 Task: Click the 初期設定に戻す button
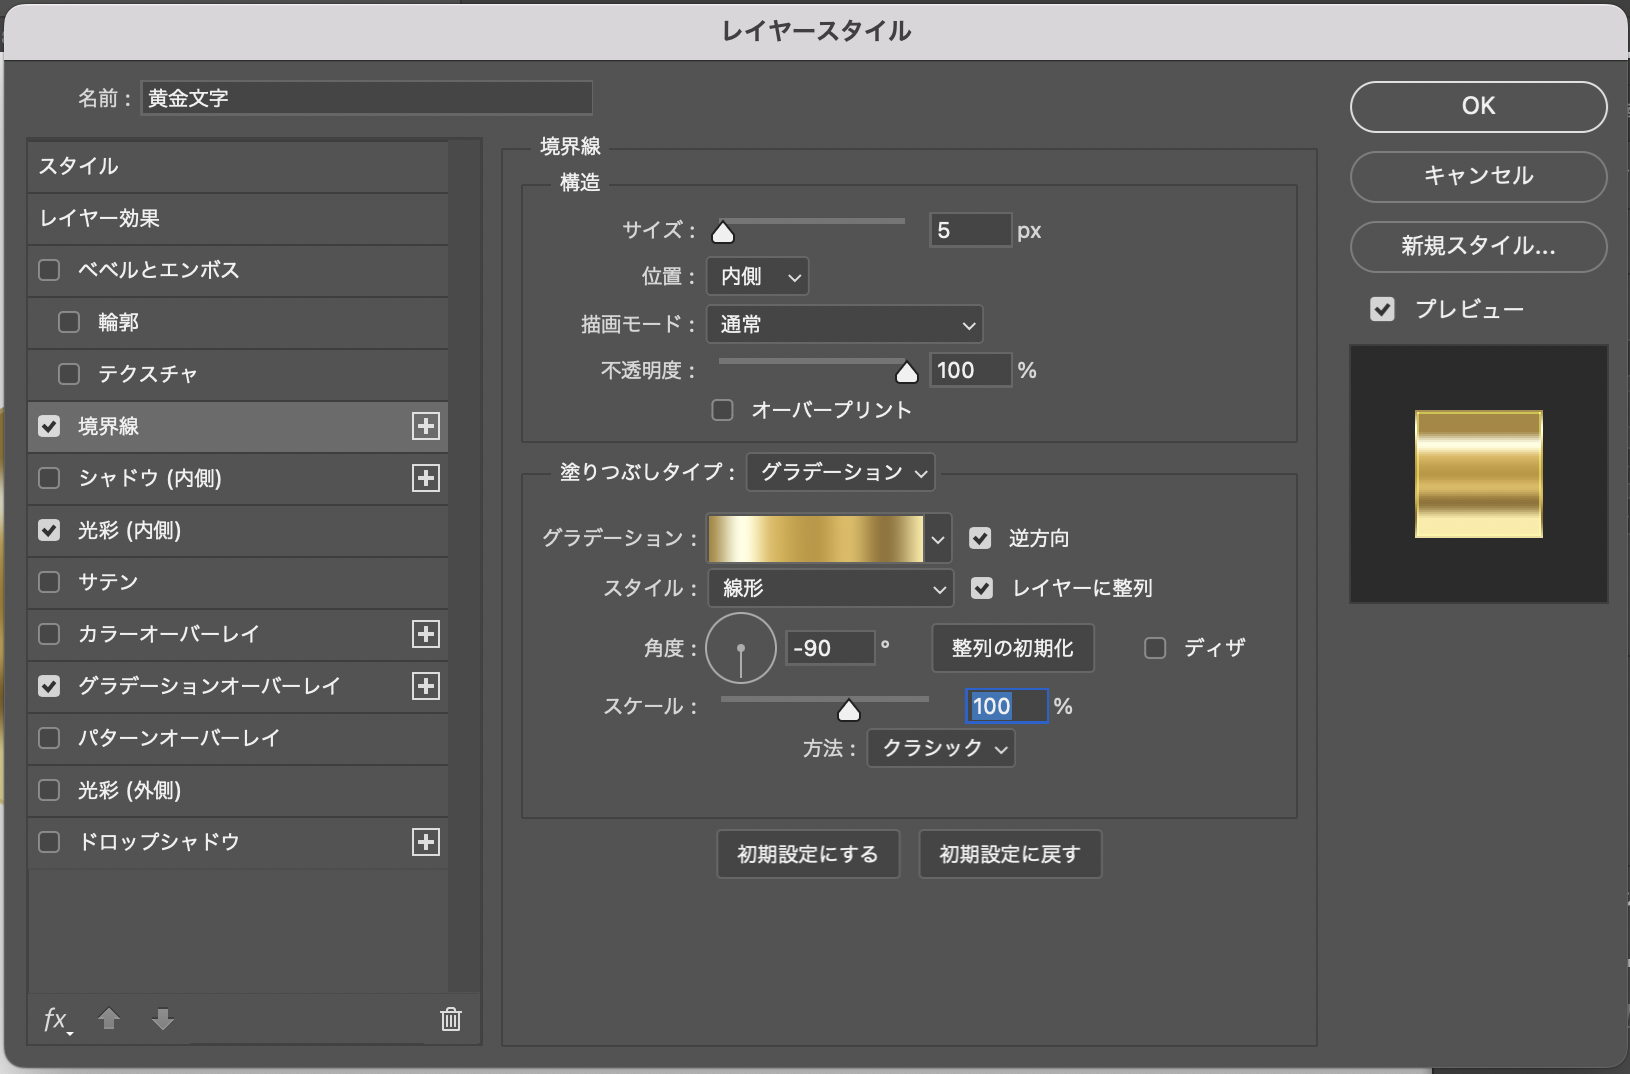tap(1010, 854)
